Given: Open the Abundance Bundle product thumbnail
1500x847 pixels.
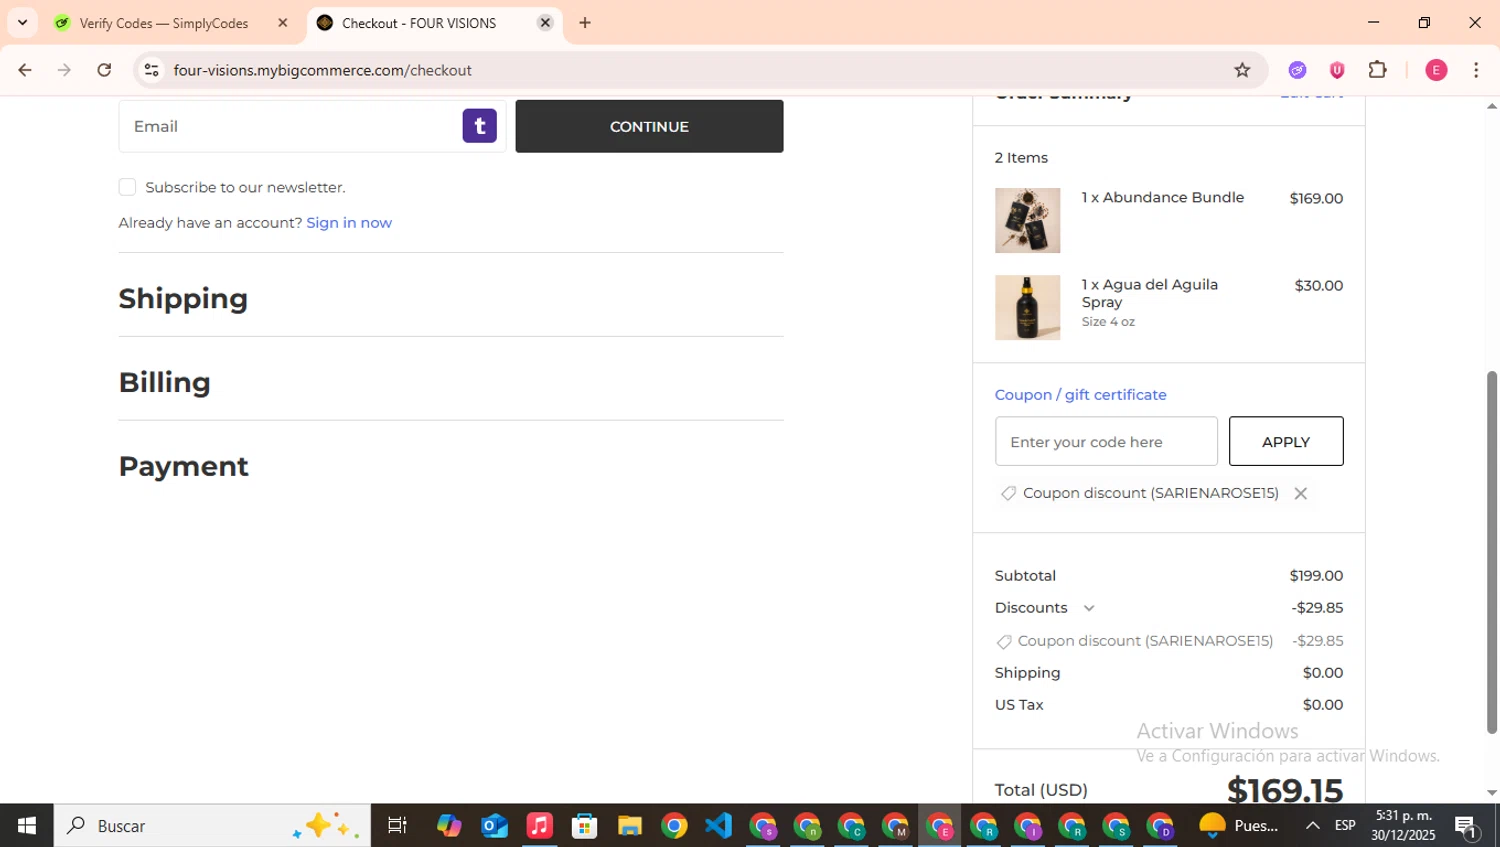Looking at the screenshot, I should click(1027, 220).
